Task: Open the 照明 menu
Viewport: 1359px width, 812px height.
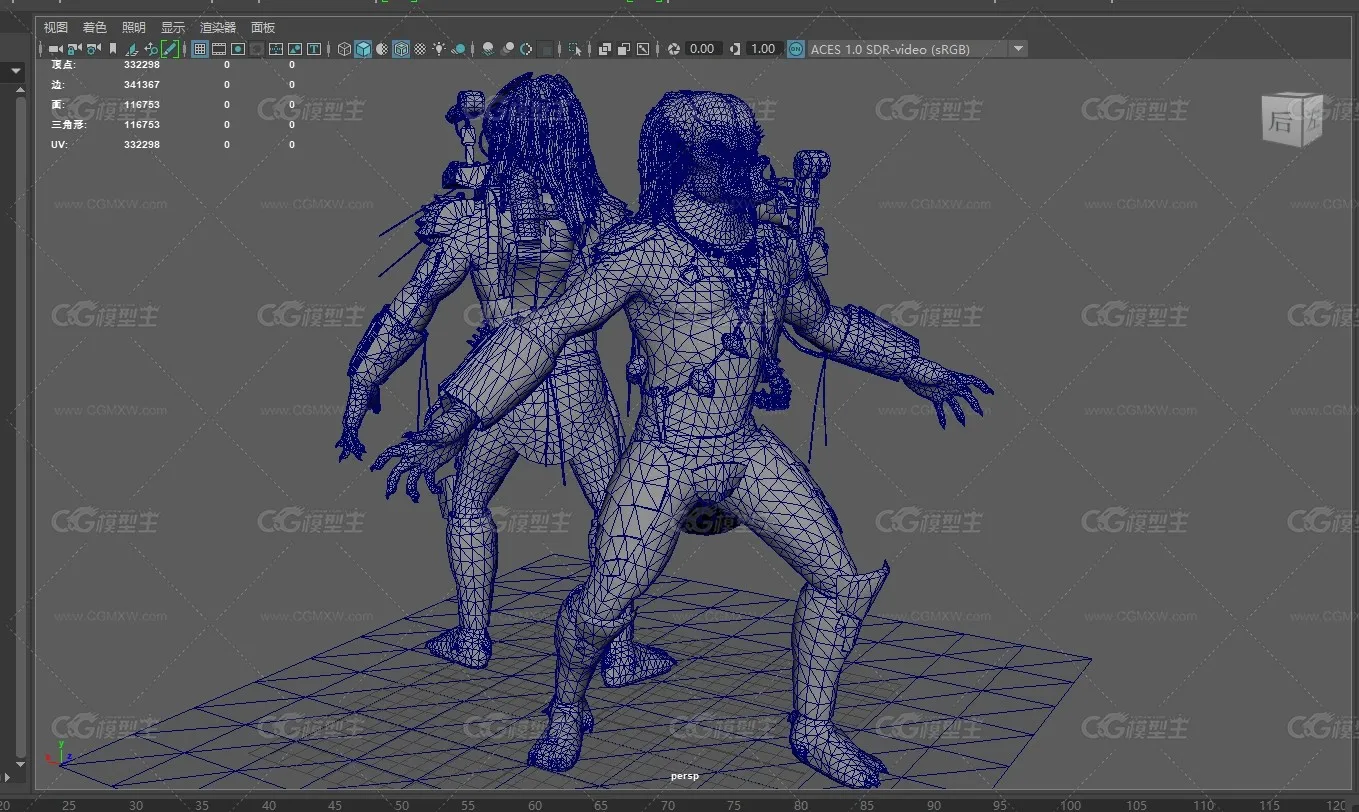Action: (134, 28)
